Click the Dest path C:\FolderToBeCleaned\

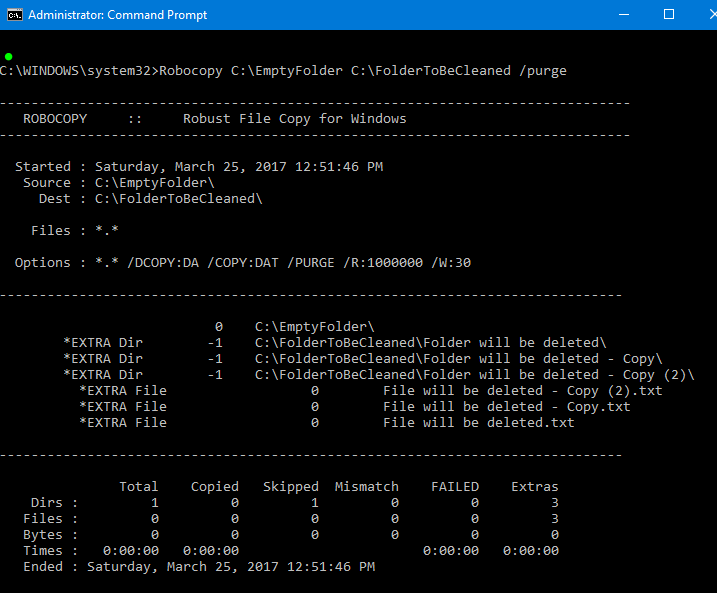pyautogui.click(x=178, y=199)
